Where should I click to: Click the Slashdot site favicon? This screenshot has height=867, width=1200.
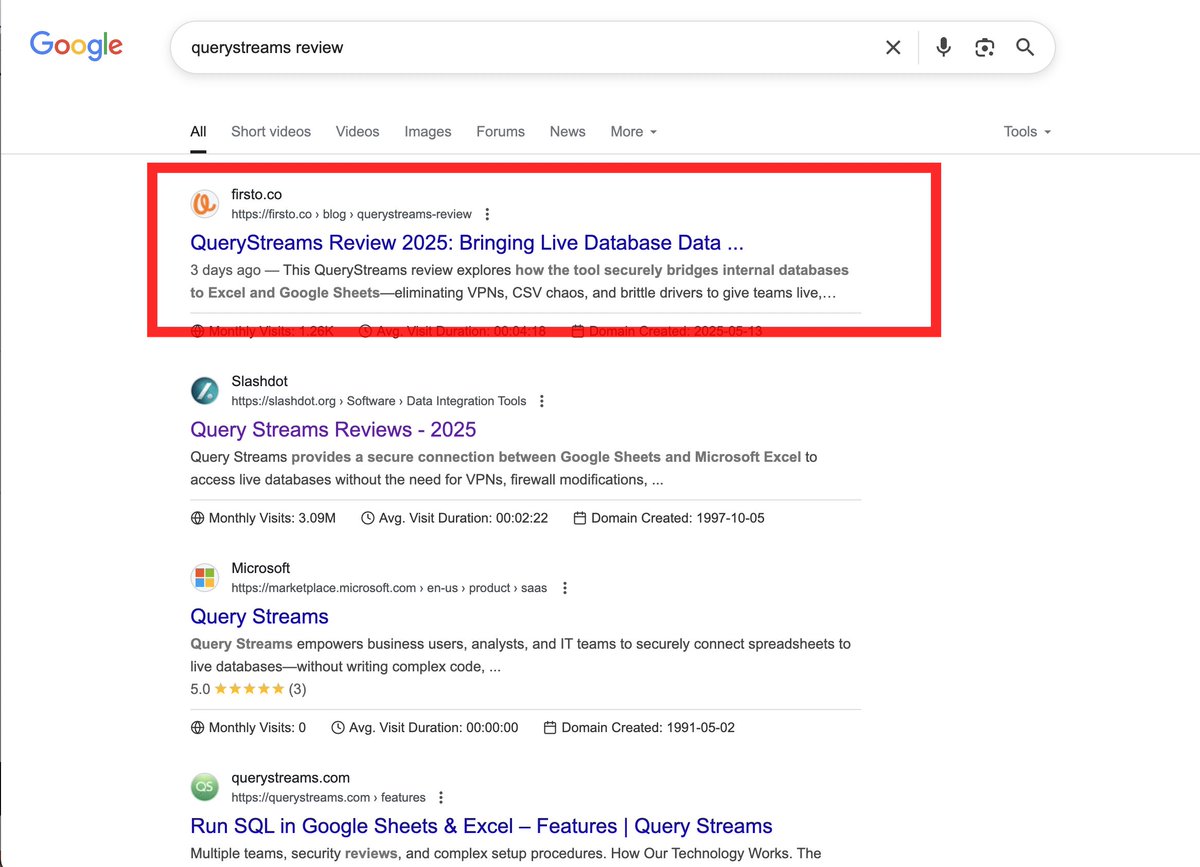tap(205, 391)
